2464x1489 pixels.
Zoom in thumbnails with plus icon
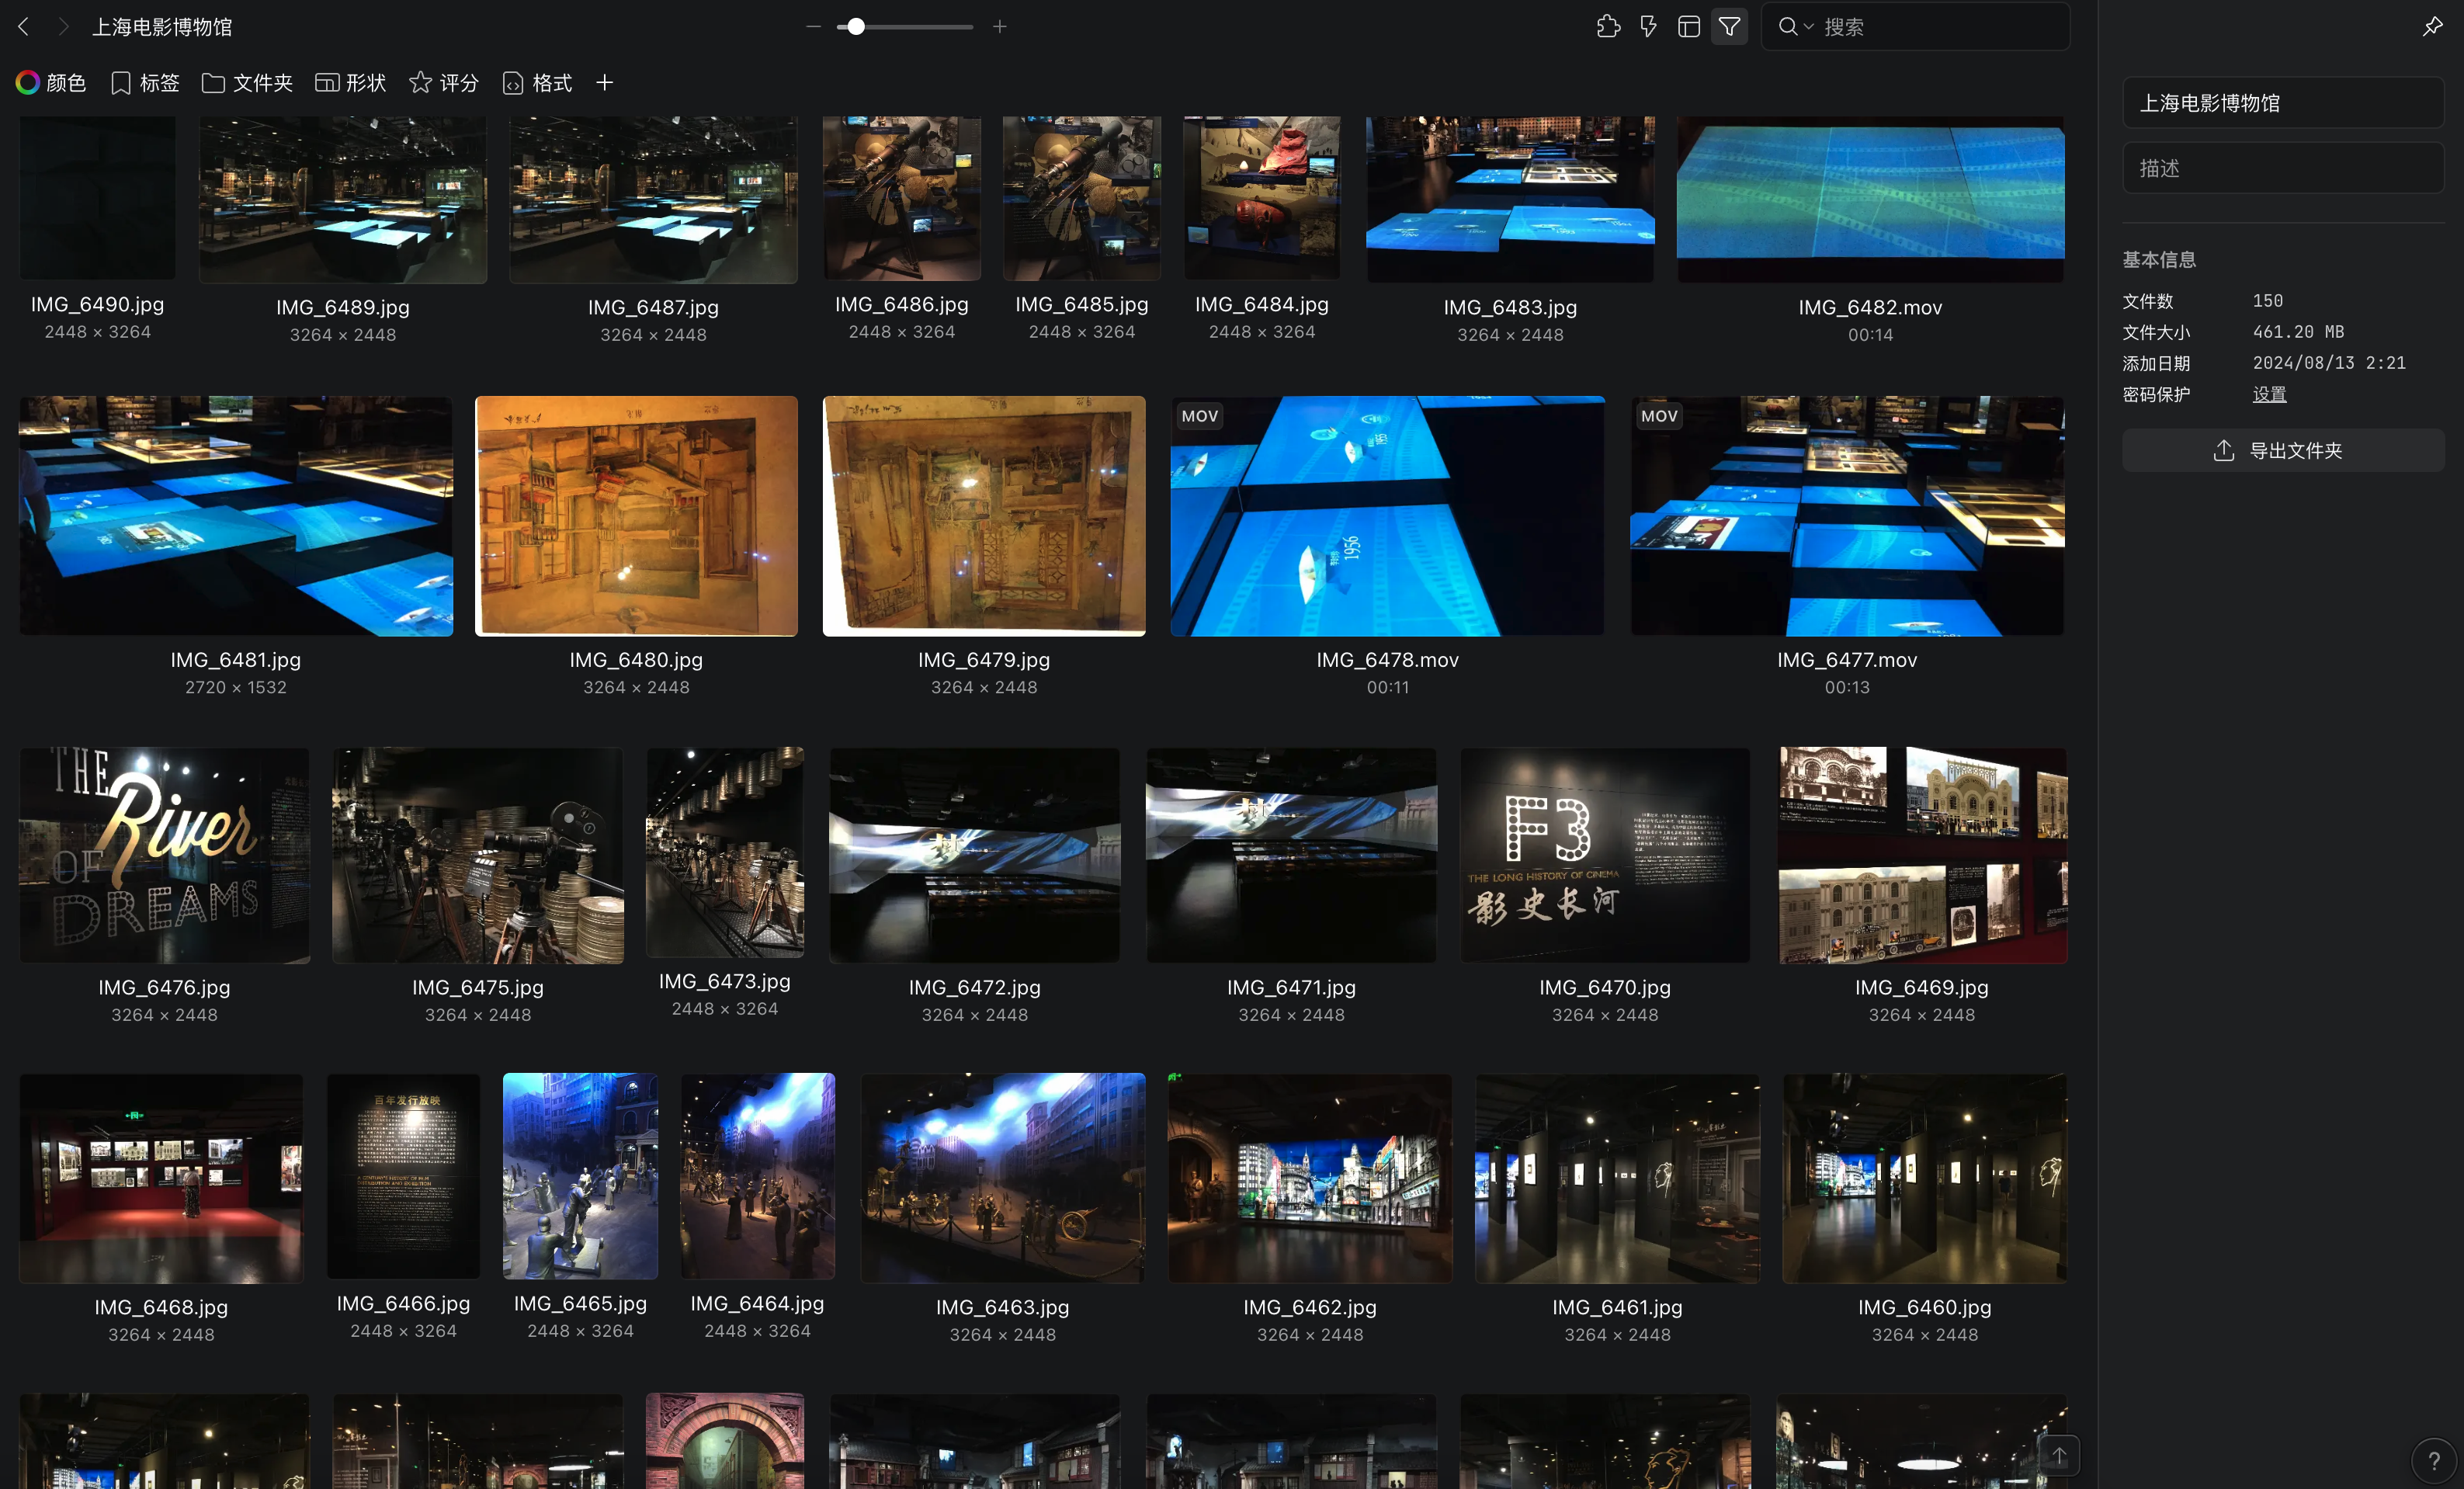1000,27
